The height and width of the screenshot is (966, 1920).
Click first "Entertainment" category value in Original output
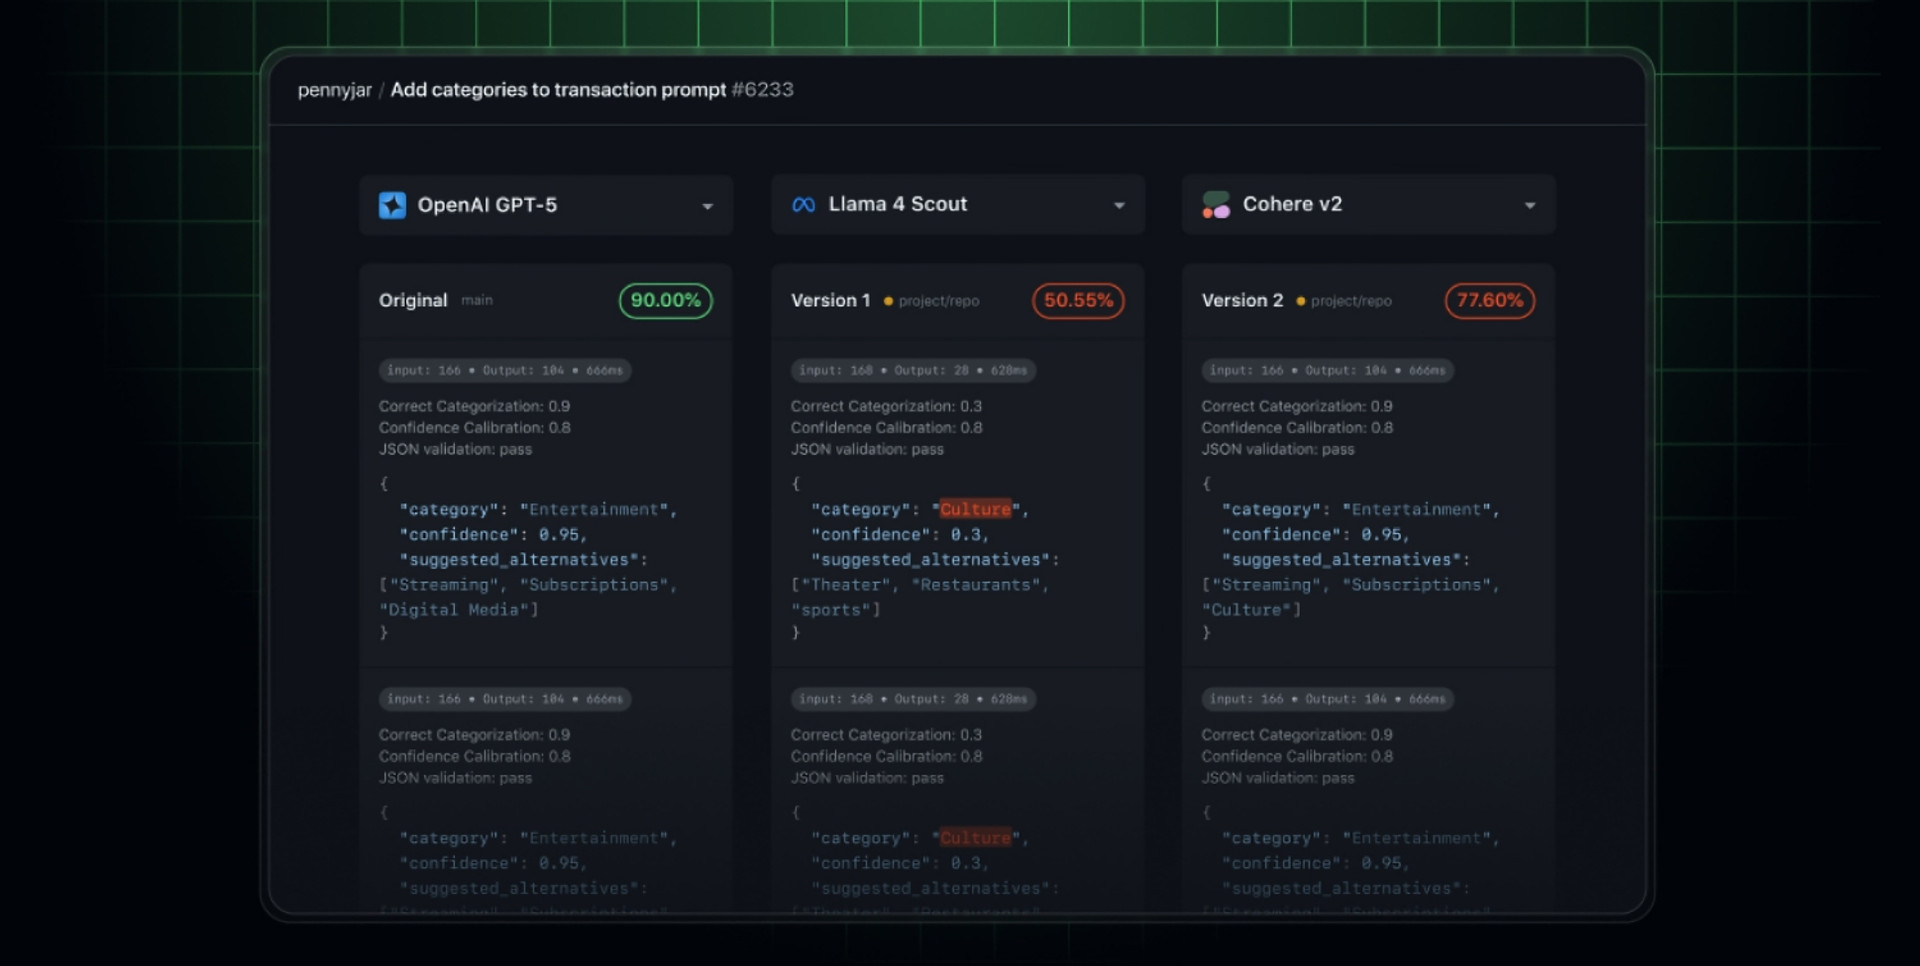594,510
